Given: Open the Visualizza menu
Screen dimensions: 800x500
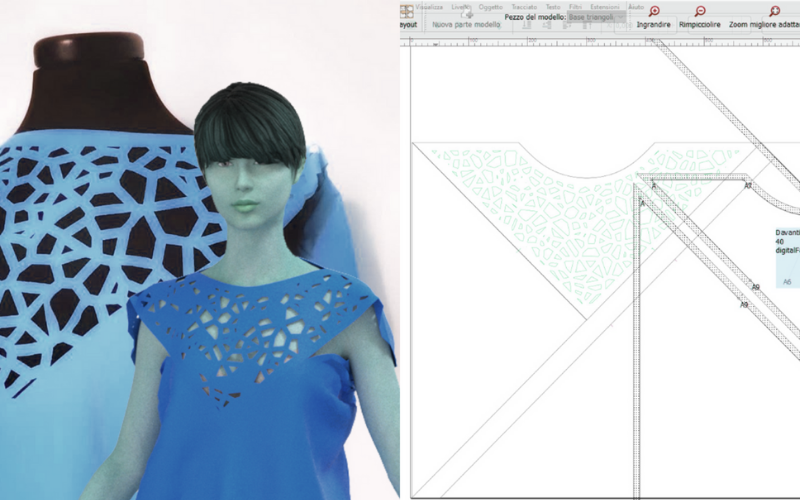Looking at the screenshot, I should [430, 6].
